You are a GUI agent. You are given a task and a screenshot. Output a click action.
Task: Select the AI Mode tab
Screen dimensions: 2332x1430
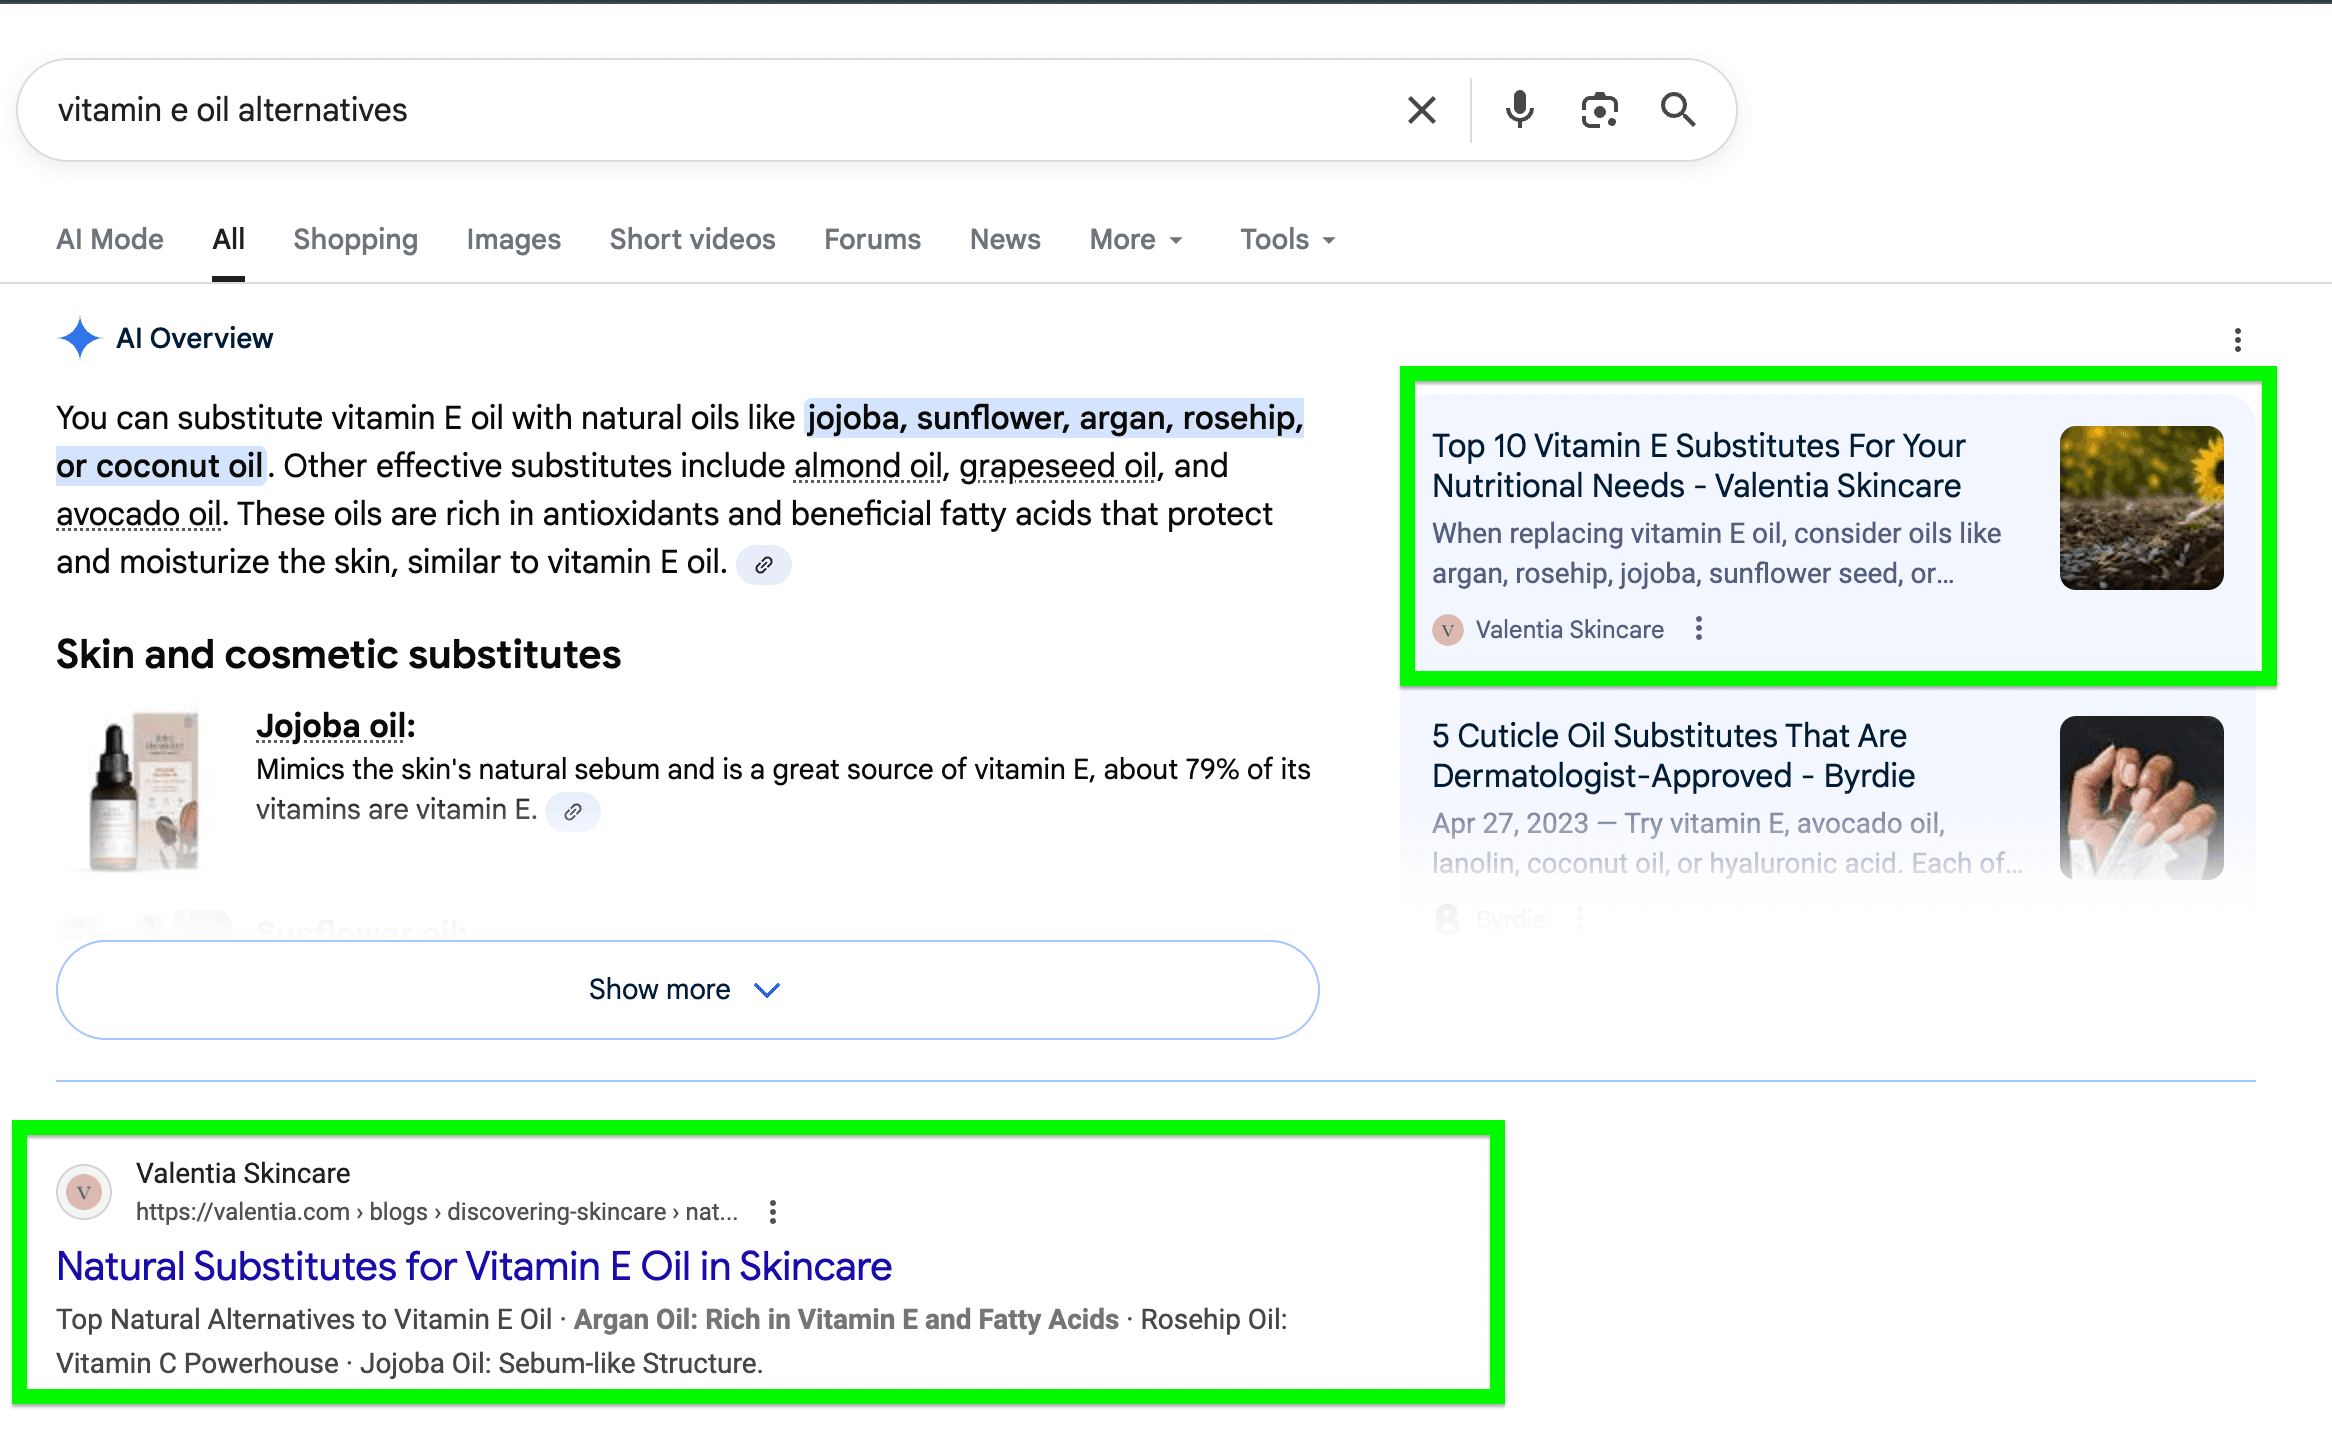click(109, 239)
